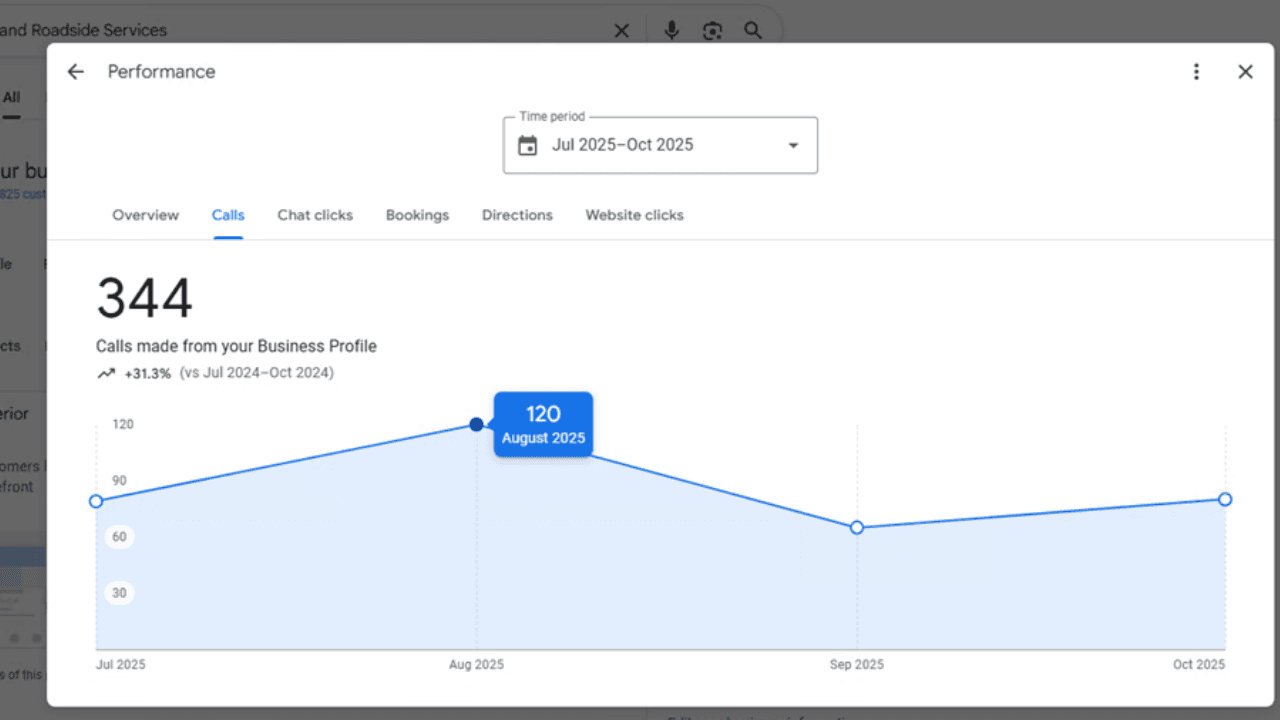Open the Bookings tab

tap(417, 215)
